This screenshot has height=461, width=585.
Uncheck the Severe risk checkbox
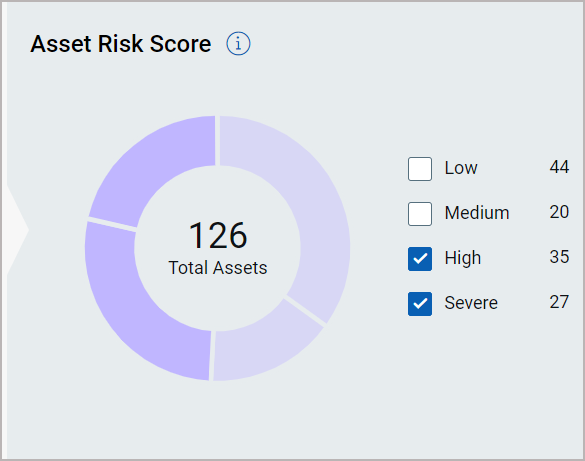point(420,304)
